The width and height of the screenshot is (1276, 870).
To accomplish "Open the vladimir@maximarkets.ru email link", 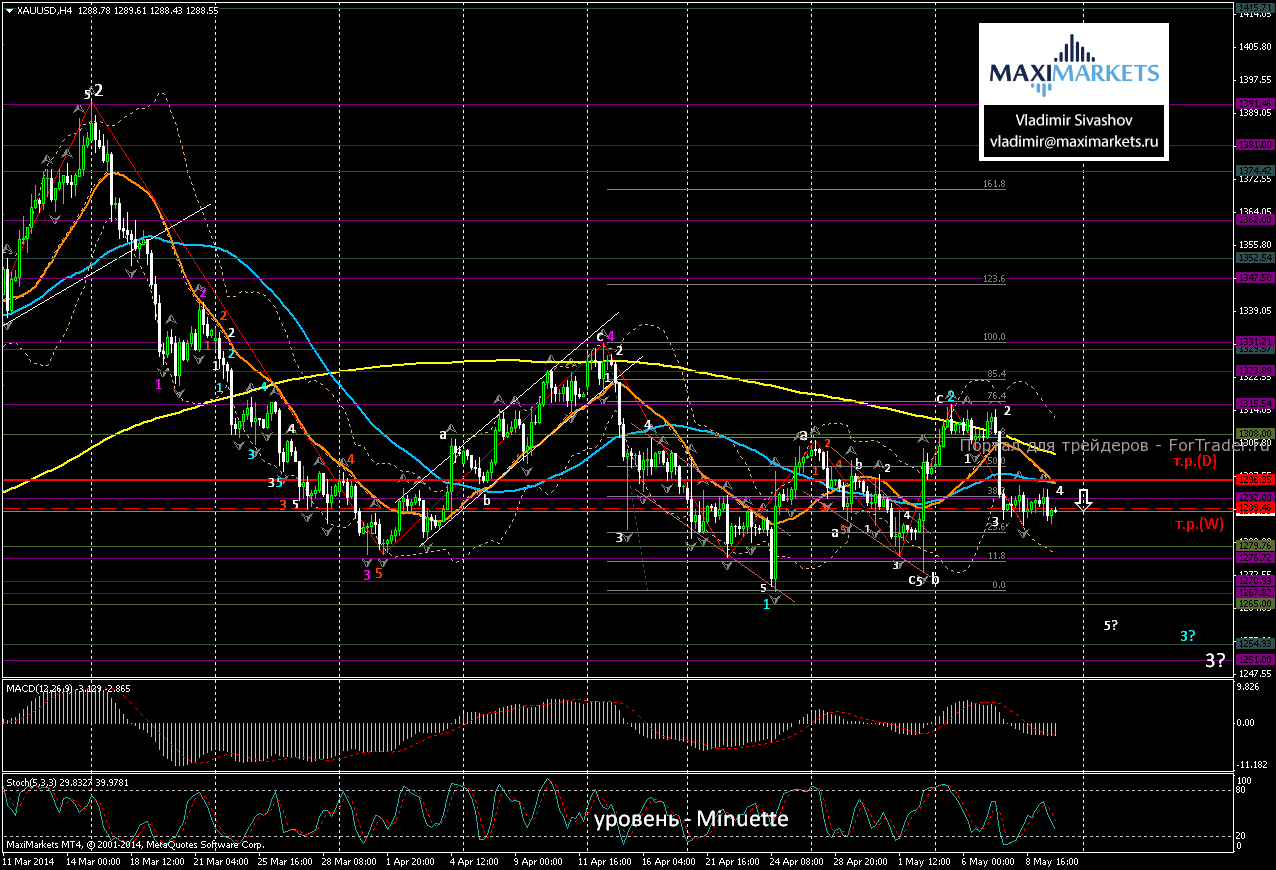I will coord(1074,142).
